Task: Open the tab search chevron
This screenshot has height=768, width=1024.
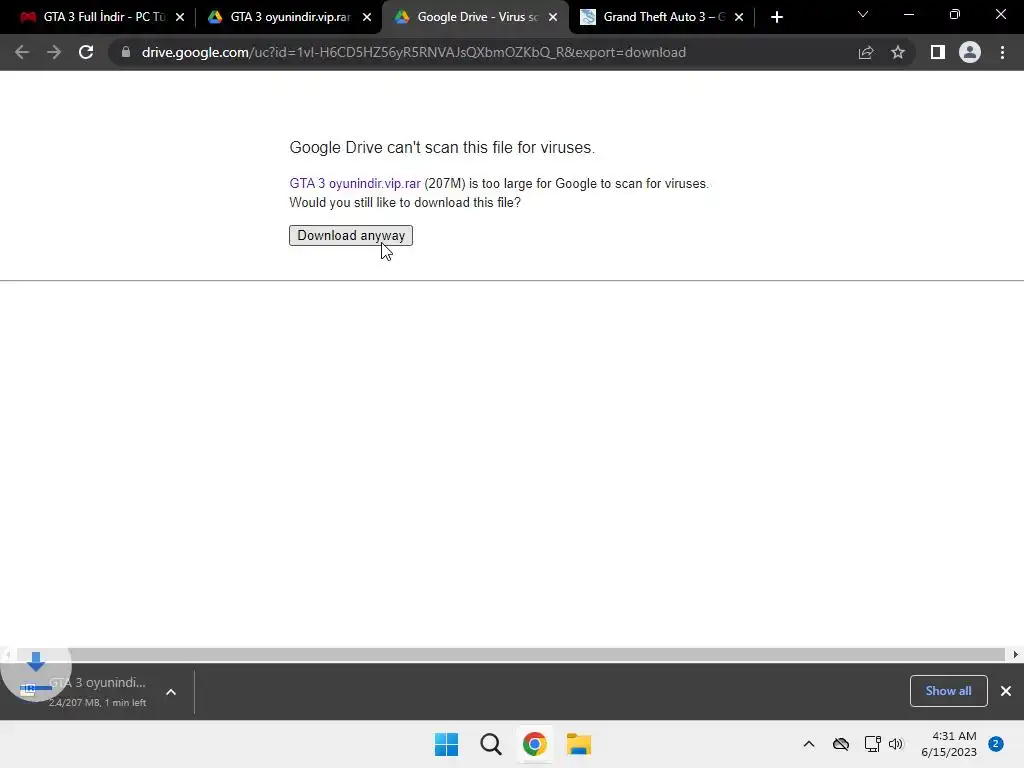Action: pyautogui.click(x=863, y=14)
